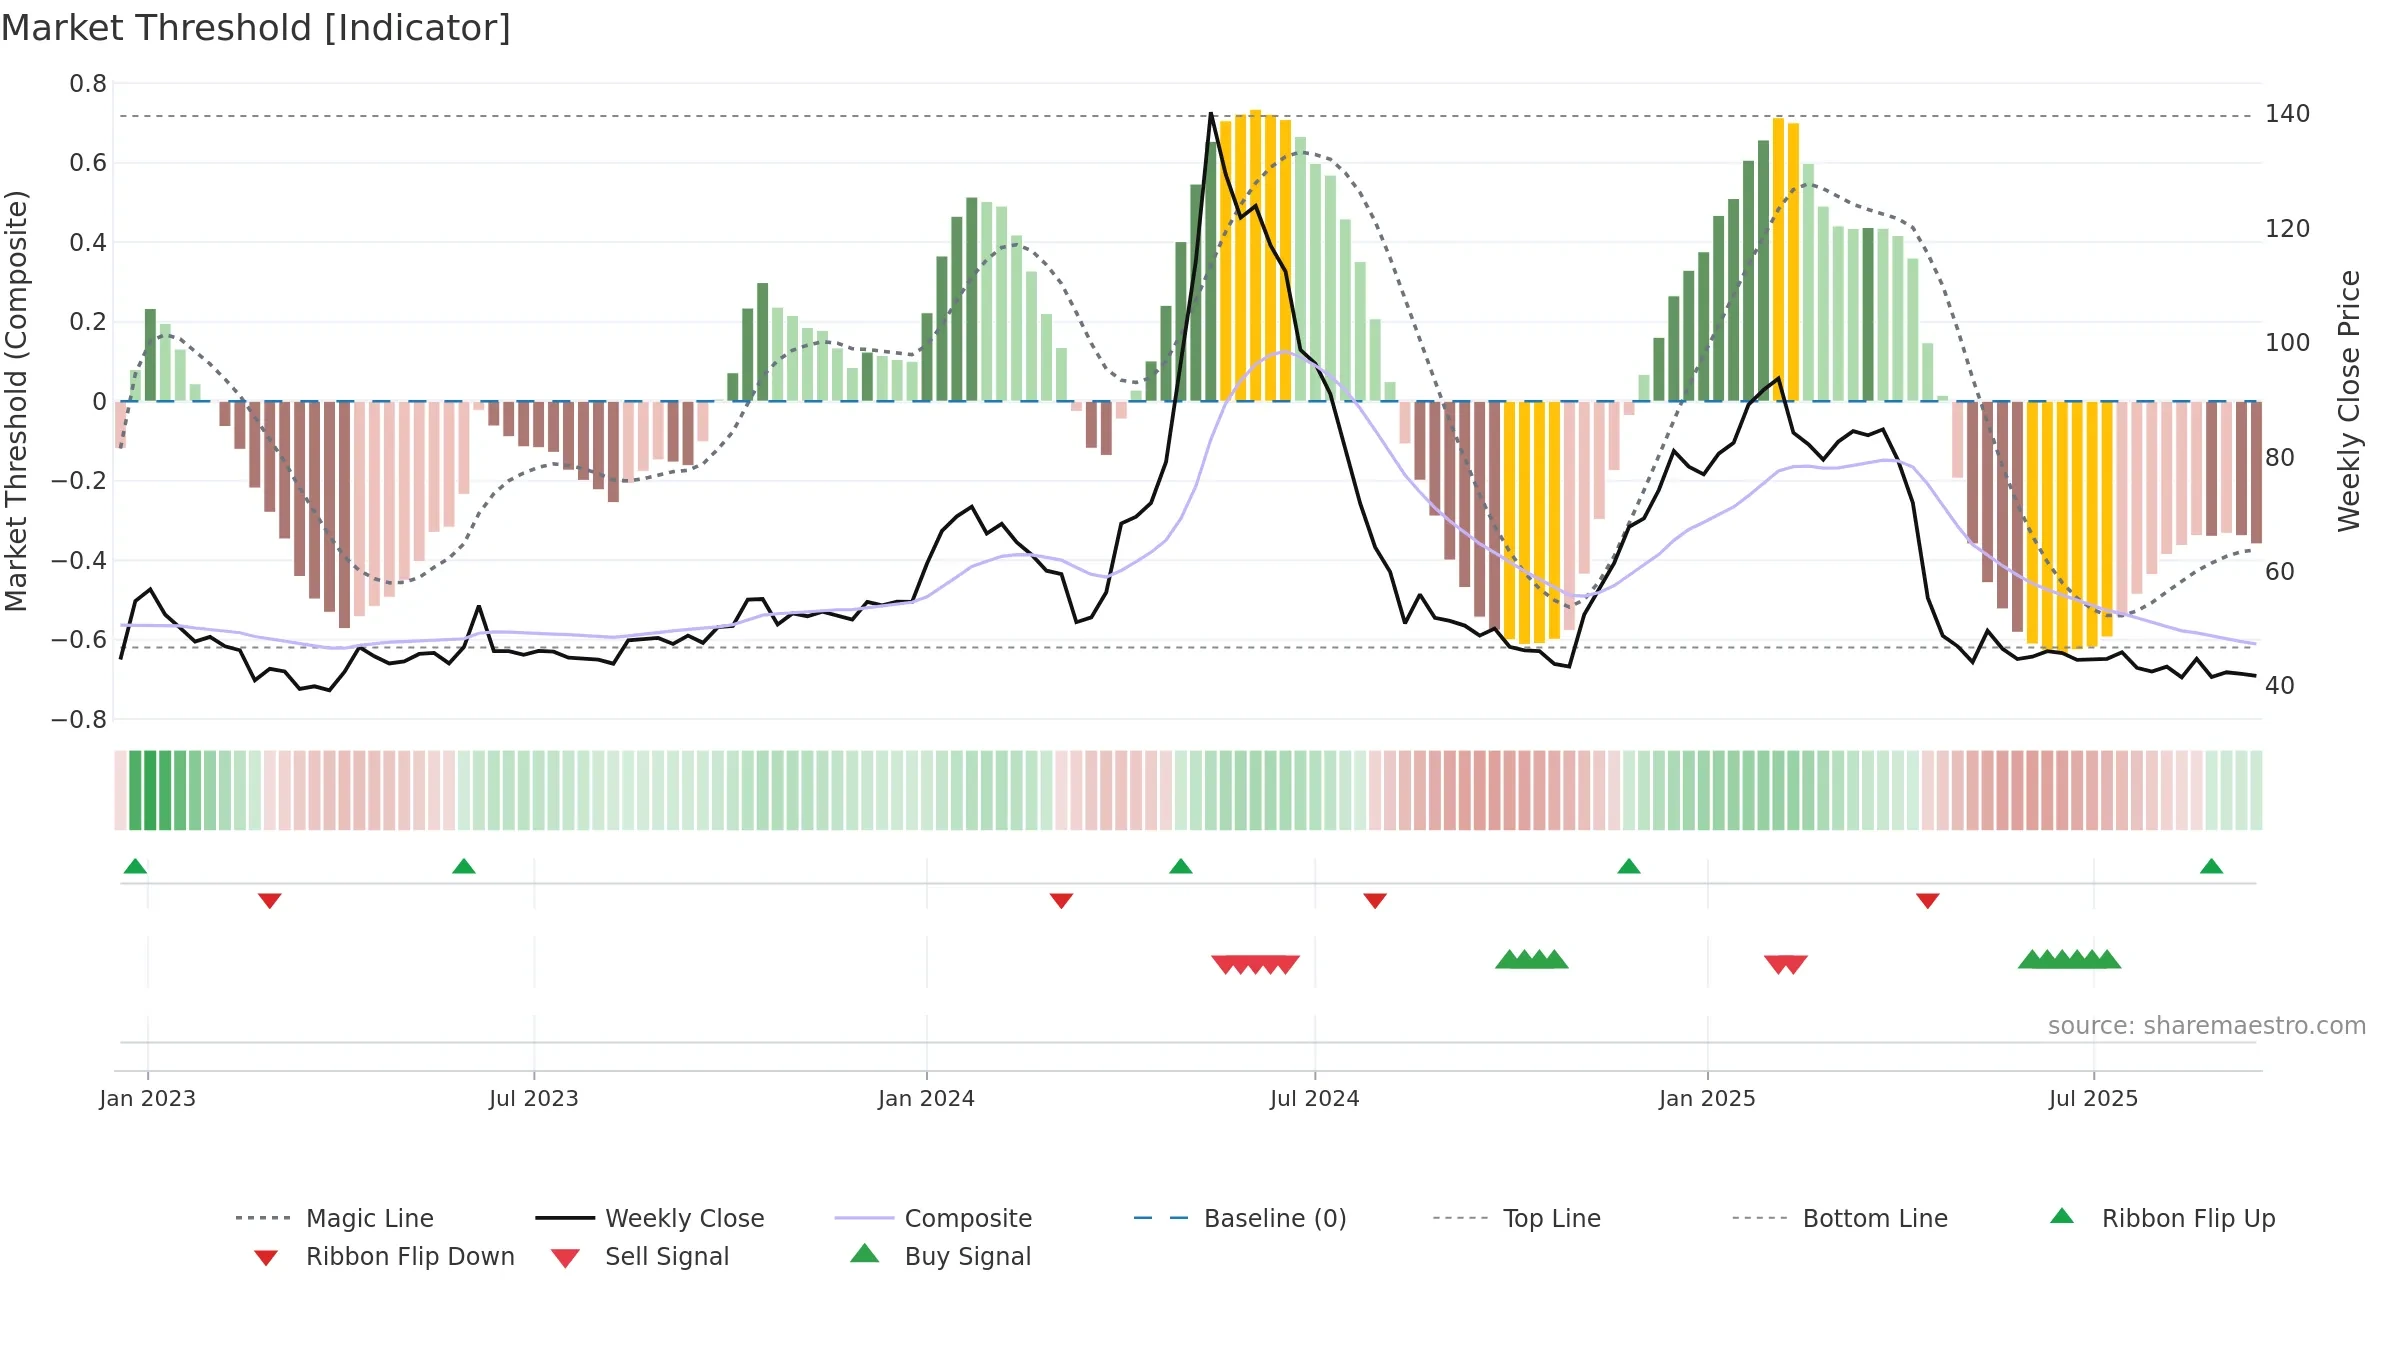Click the red Sell Signal legend triangle
The height and width of the screenshot is (1350, 2400).
[x=565, y=1258]
